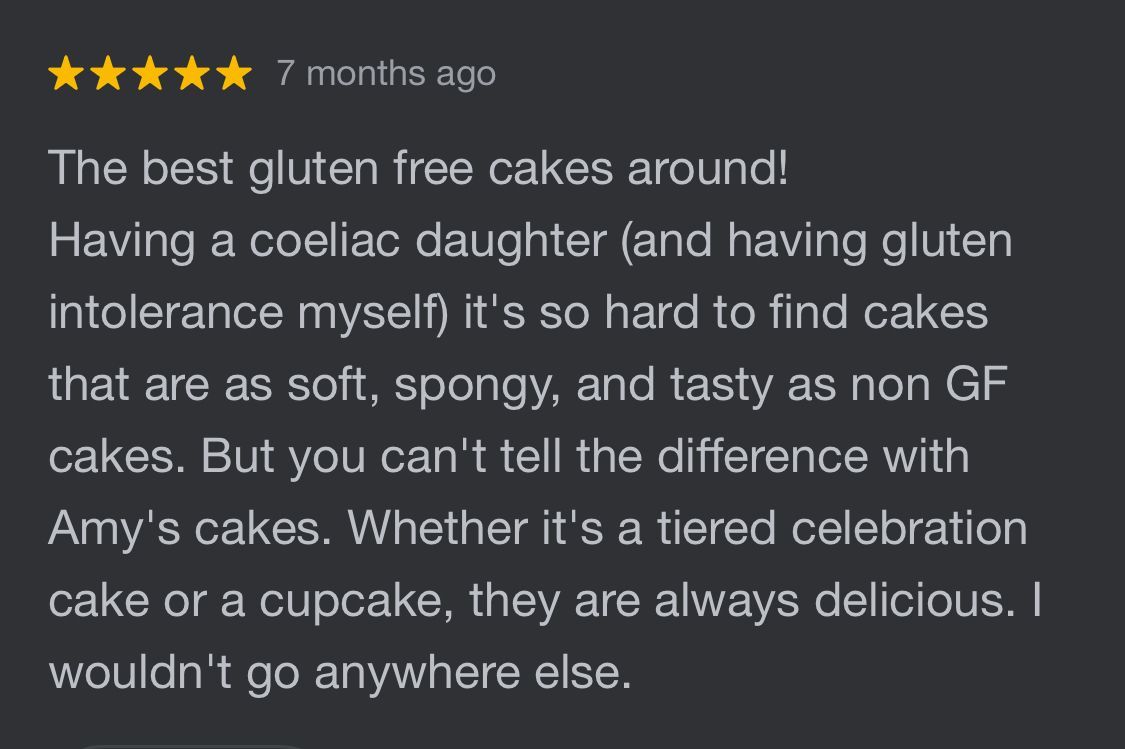
Task: Click the word "tiered" in the review
Action: pos(716,528)
